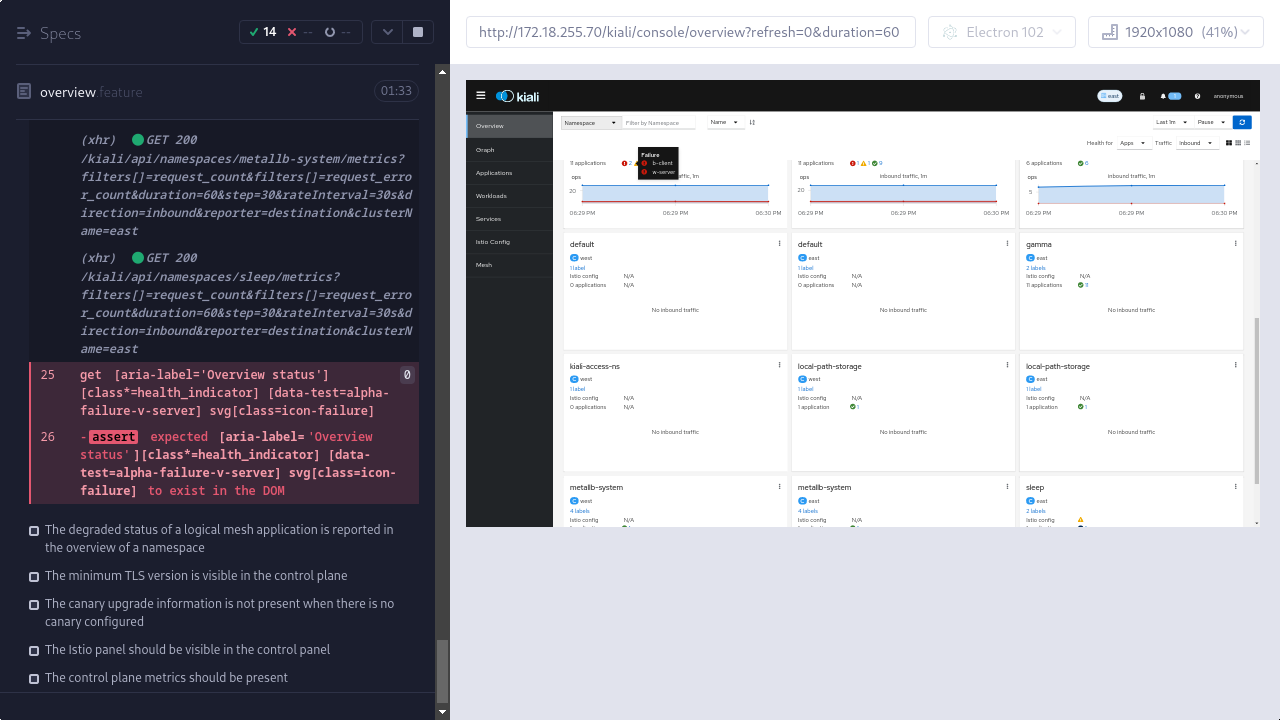Click the east cluster badge
This screenshot has height=720, width=1280.
click(x=1109, y=96)
